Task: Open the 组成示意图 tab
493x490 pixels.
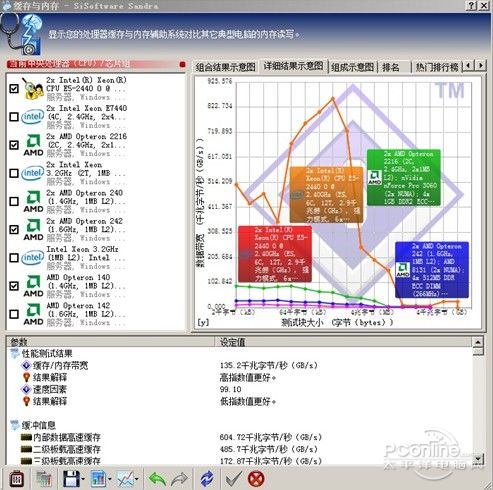Action: pyautogui.click(x=352, y=67)
